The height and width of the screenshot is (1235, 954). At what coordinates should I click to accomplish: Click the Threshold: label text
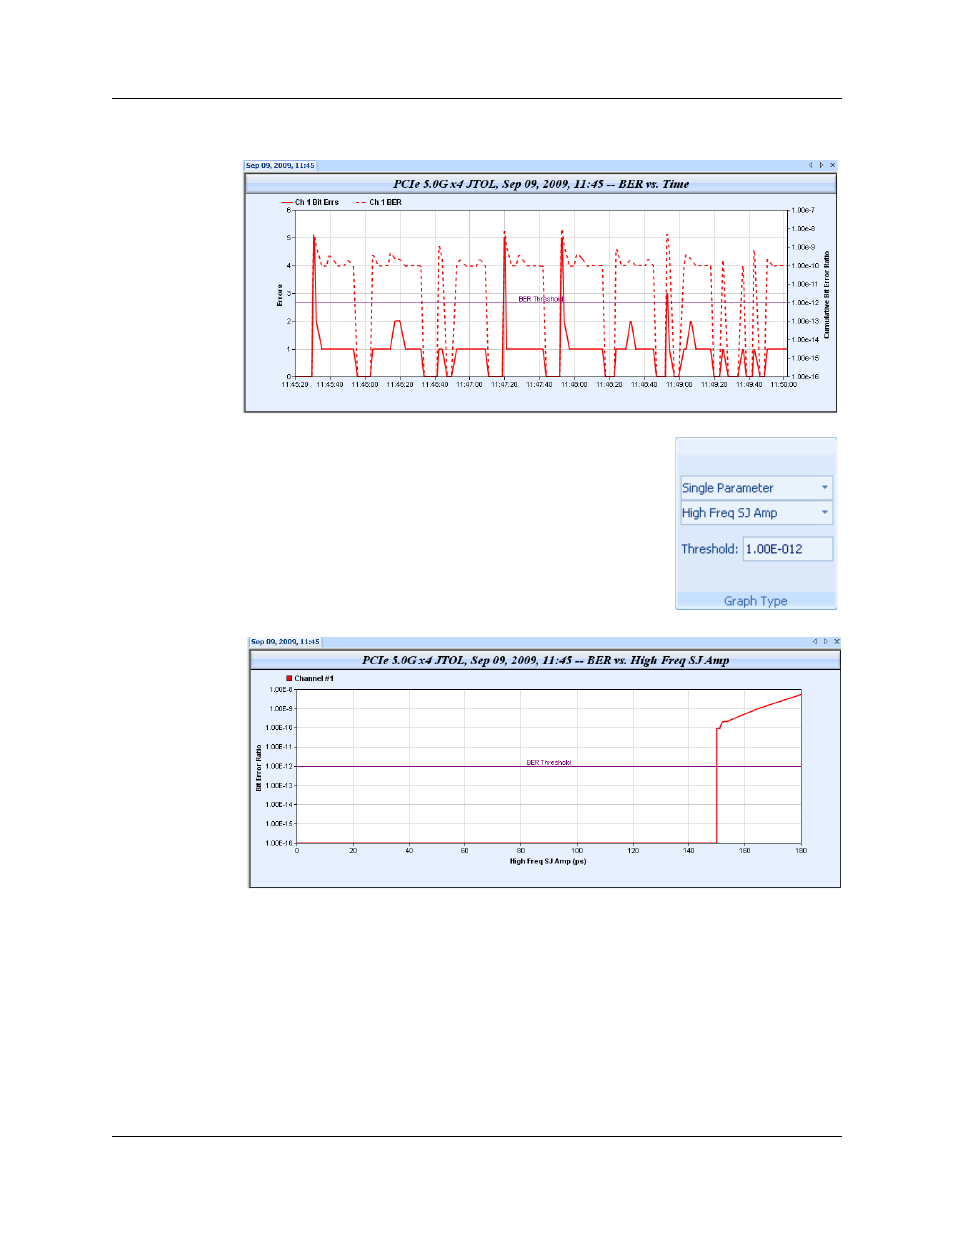709,549
